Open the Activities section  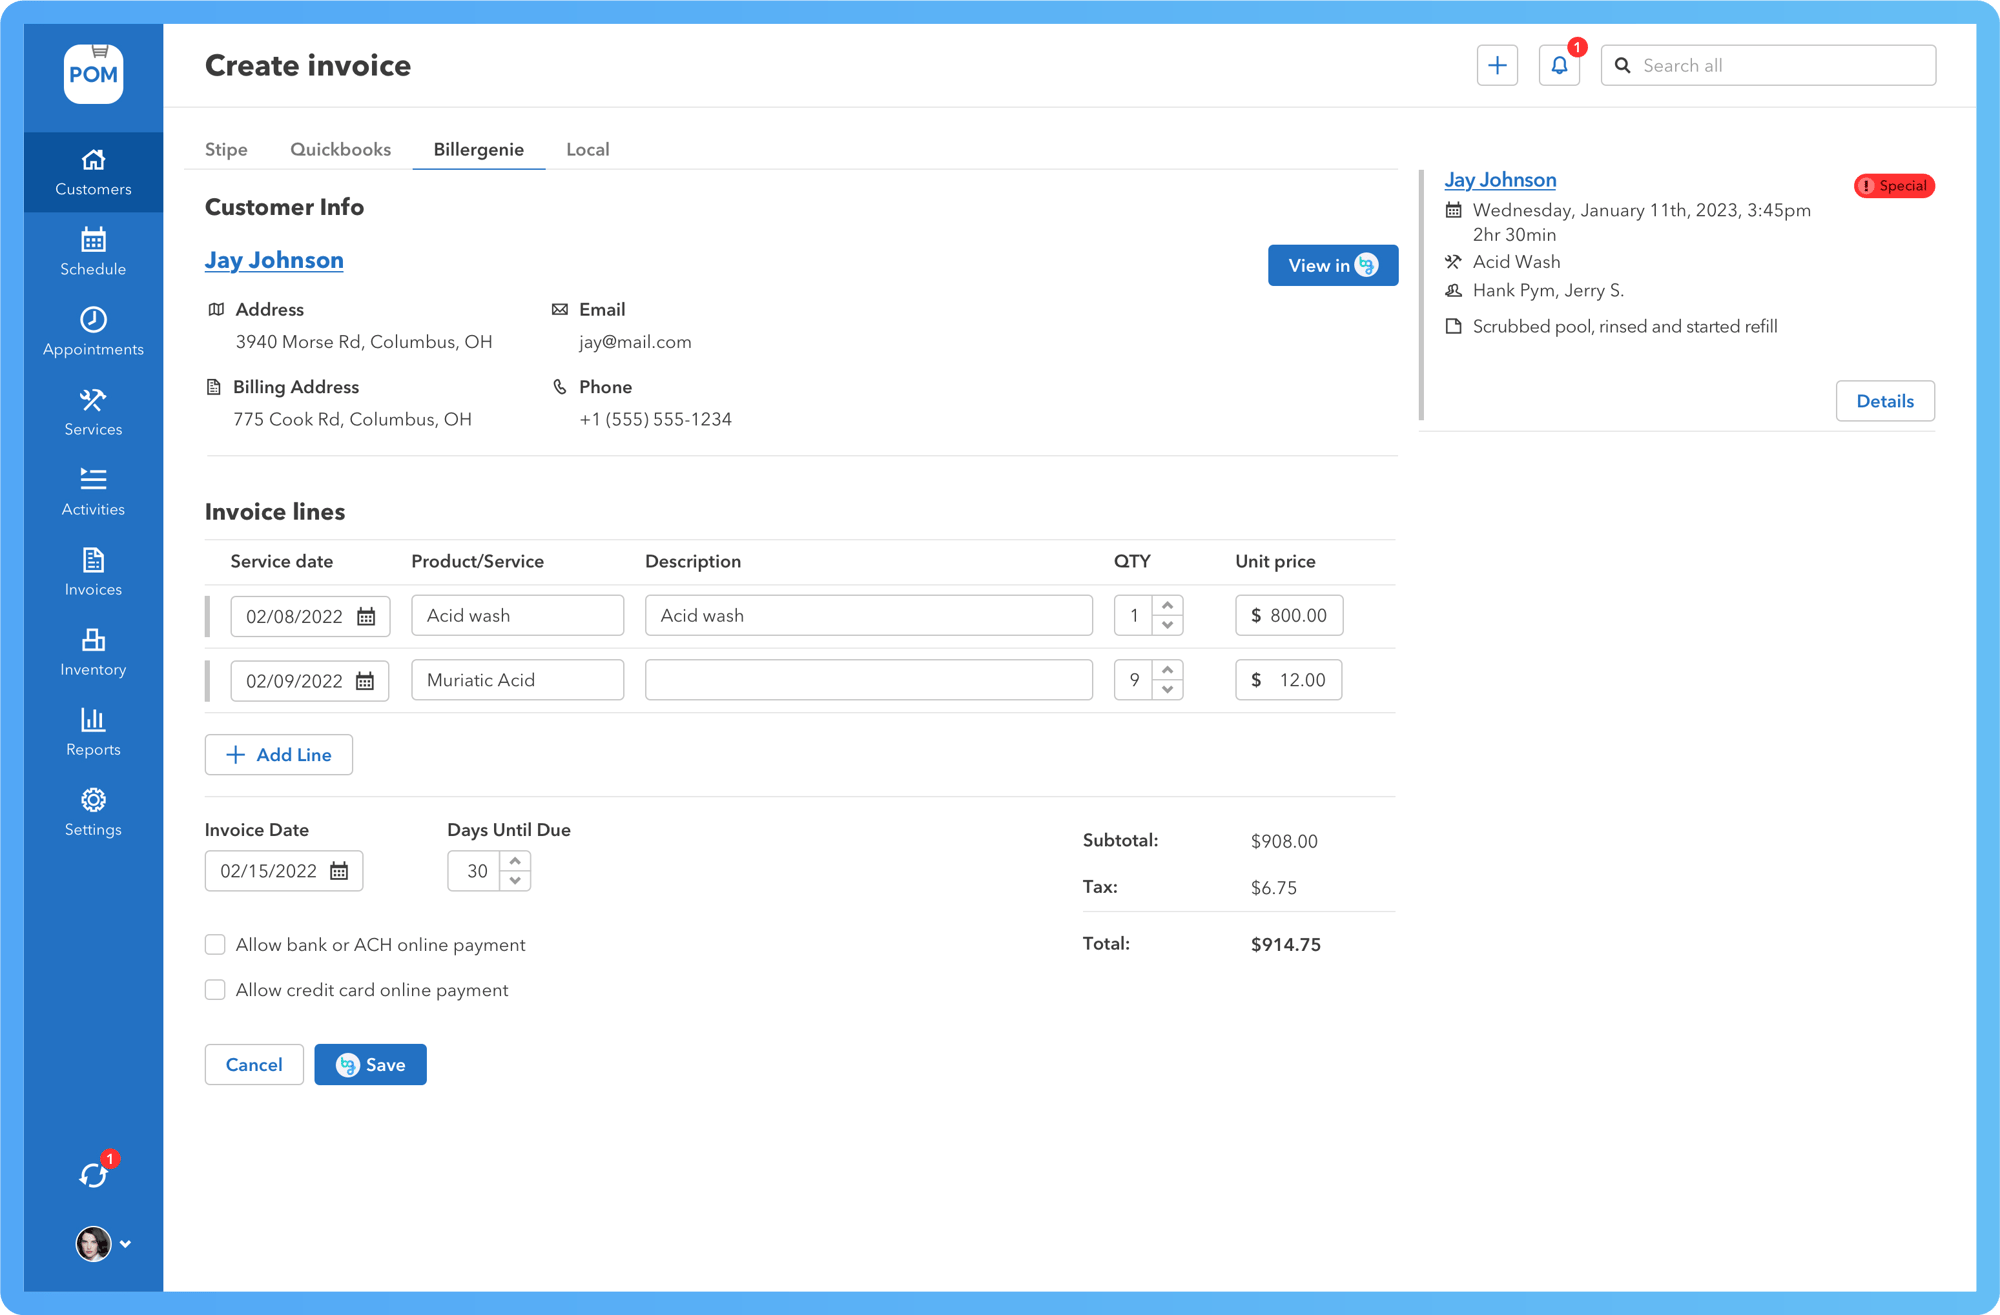(93, 490)
